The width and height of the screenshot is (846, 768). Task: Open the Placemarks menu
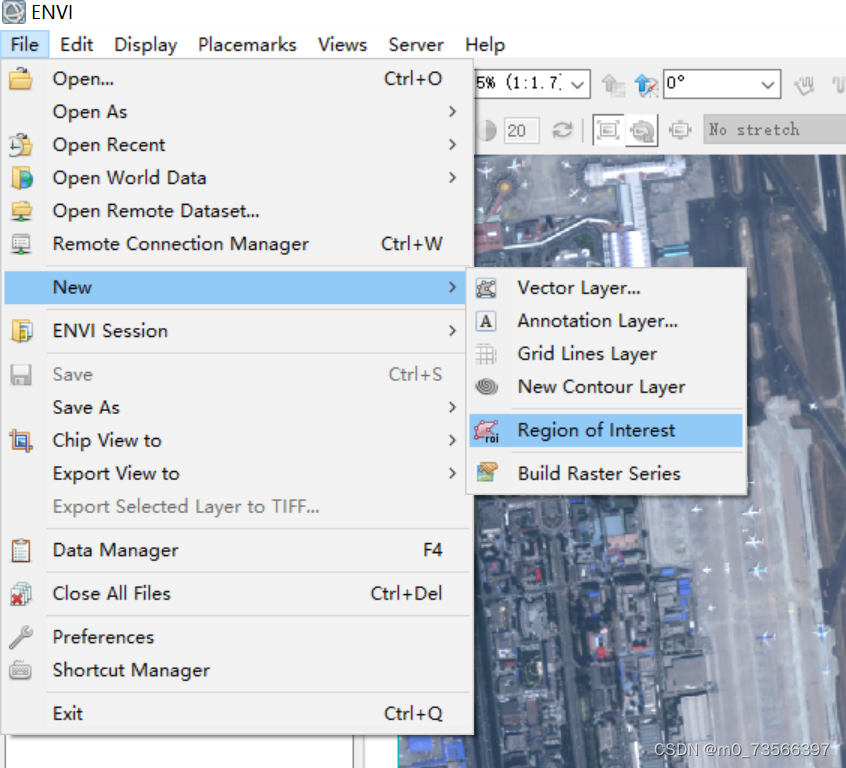click(247, 44)
